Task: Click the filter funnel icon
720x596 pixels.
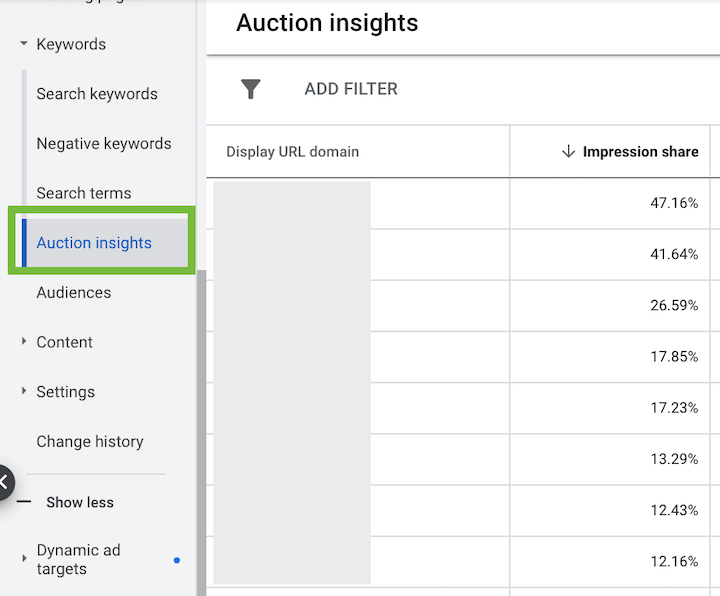Action: pos(251,89)
